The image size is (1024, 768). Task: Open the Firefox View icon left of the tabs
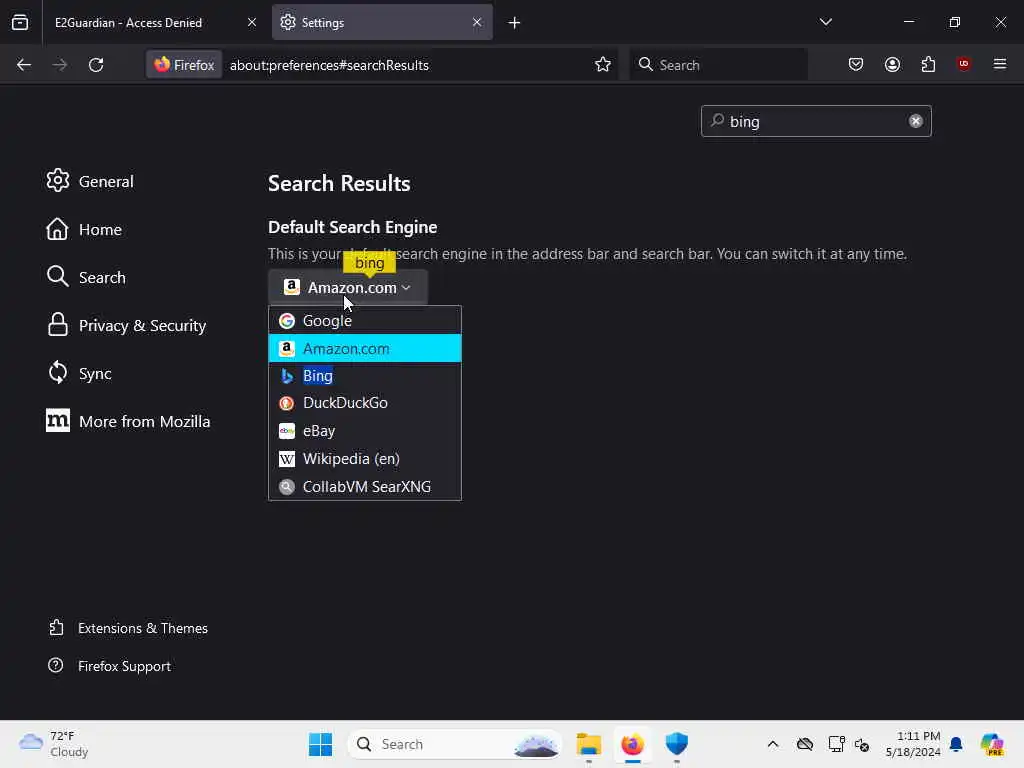point(20,22)
